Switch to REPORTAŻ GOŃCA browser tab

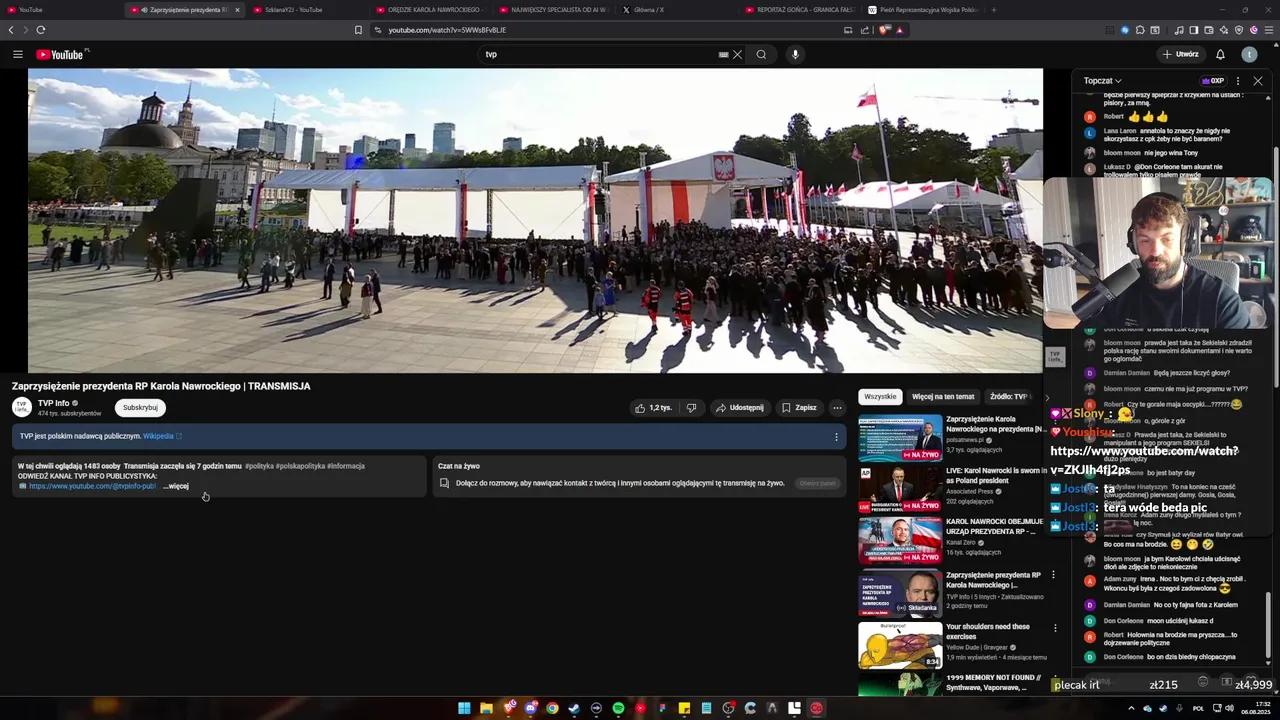[x=798, y=9]
